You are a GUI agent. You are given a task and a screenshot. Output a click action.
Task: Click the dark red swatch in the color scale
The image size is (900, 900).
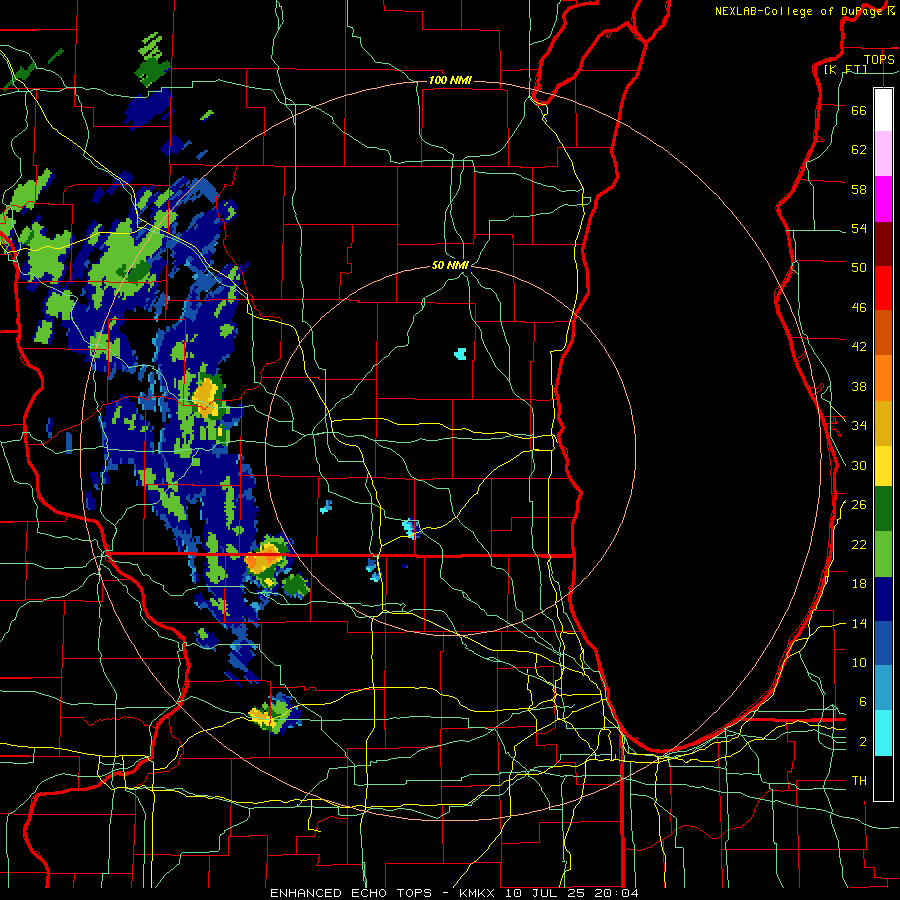tap(883, 245)
